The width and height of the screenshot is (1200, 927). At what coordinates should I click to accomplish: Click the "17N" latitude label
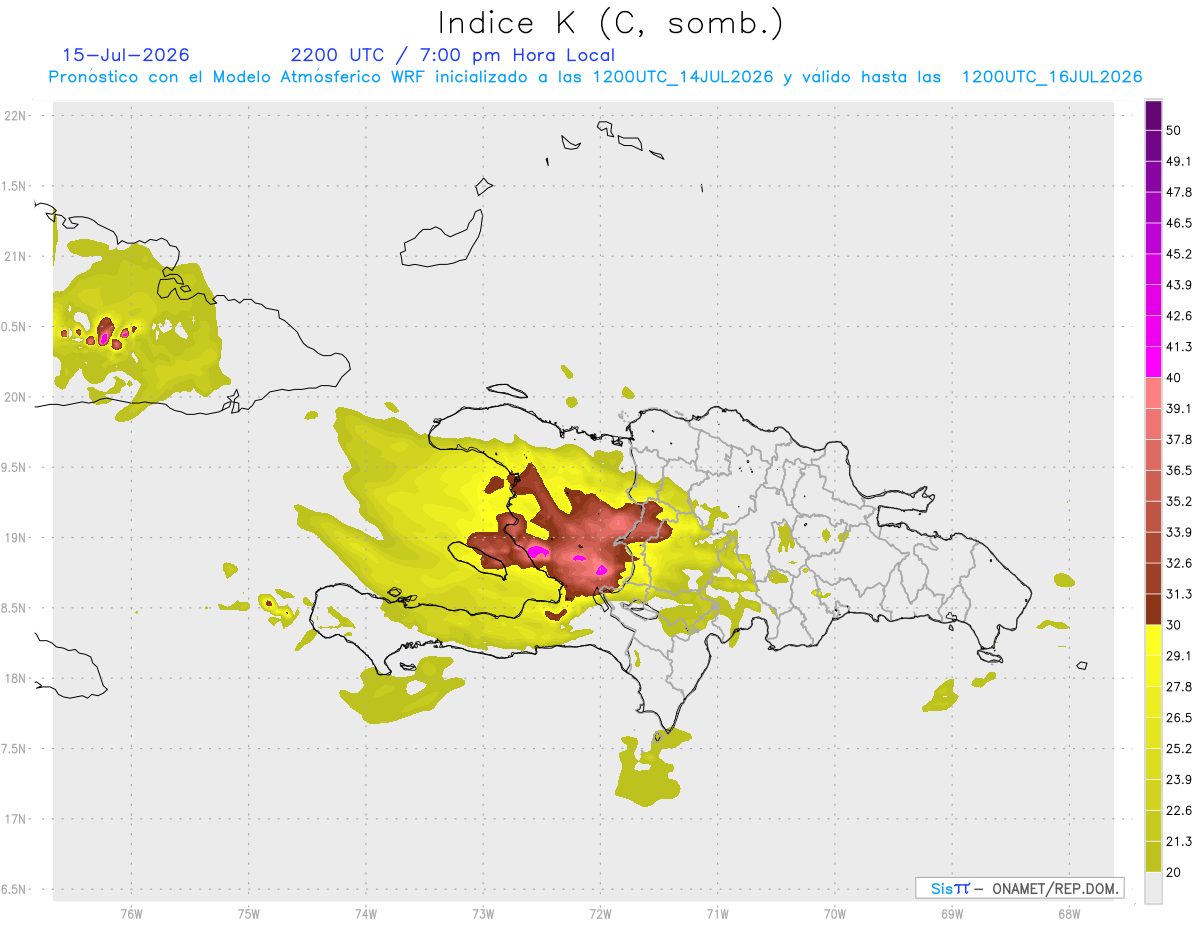point(16,819)
